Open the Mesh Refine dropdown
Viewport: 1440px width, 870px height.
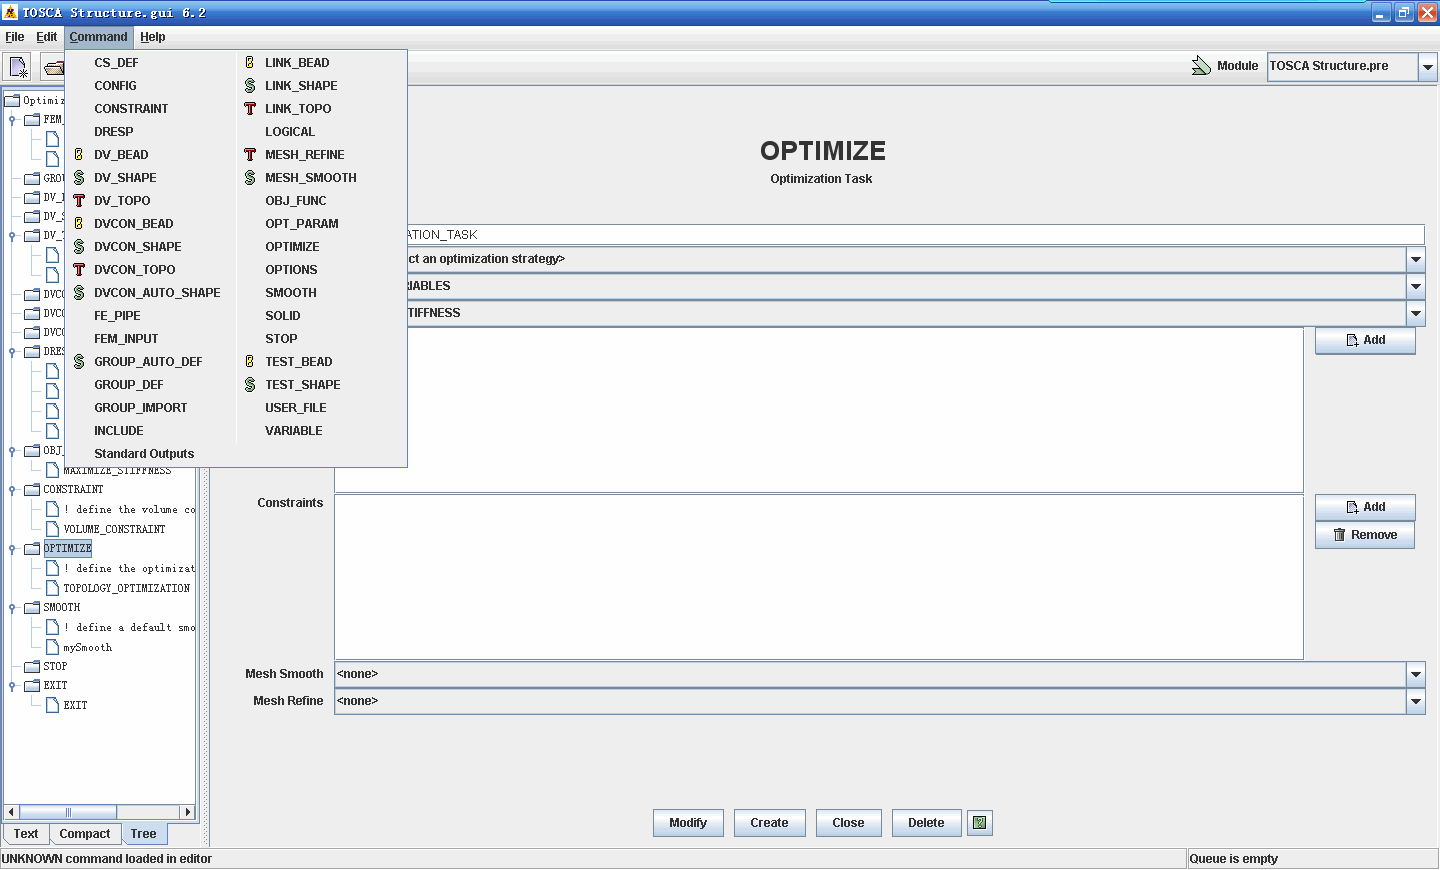click(1416, 701)
